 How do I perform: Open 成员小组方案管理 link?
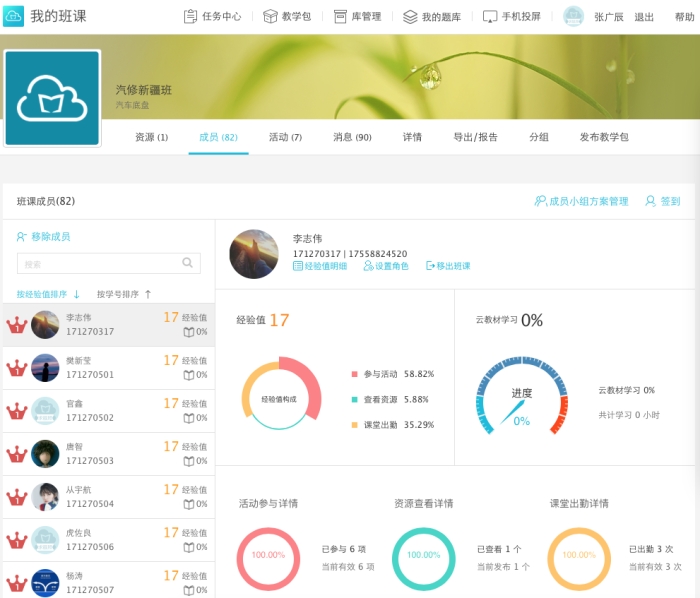[x=582, y=201]
